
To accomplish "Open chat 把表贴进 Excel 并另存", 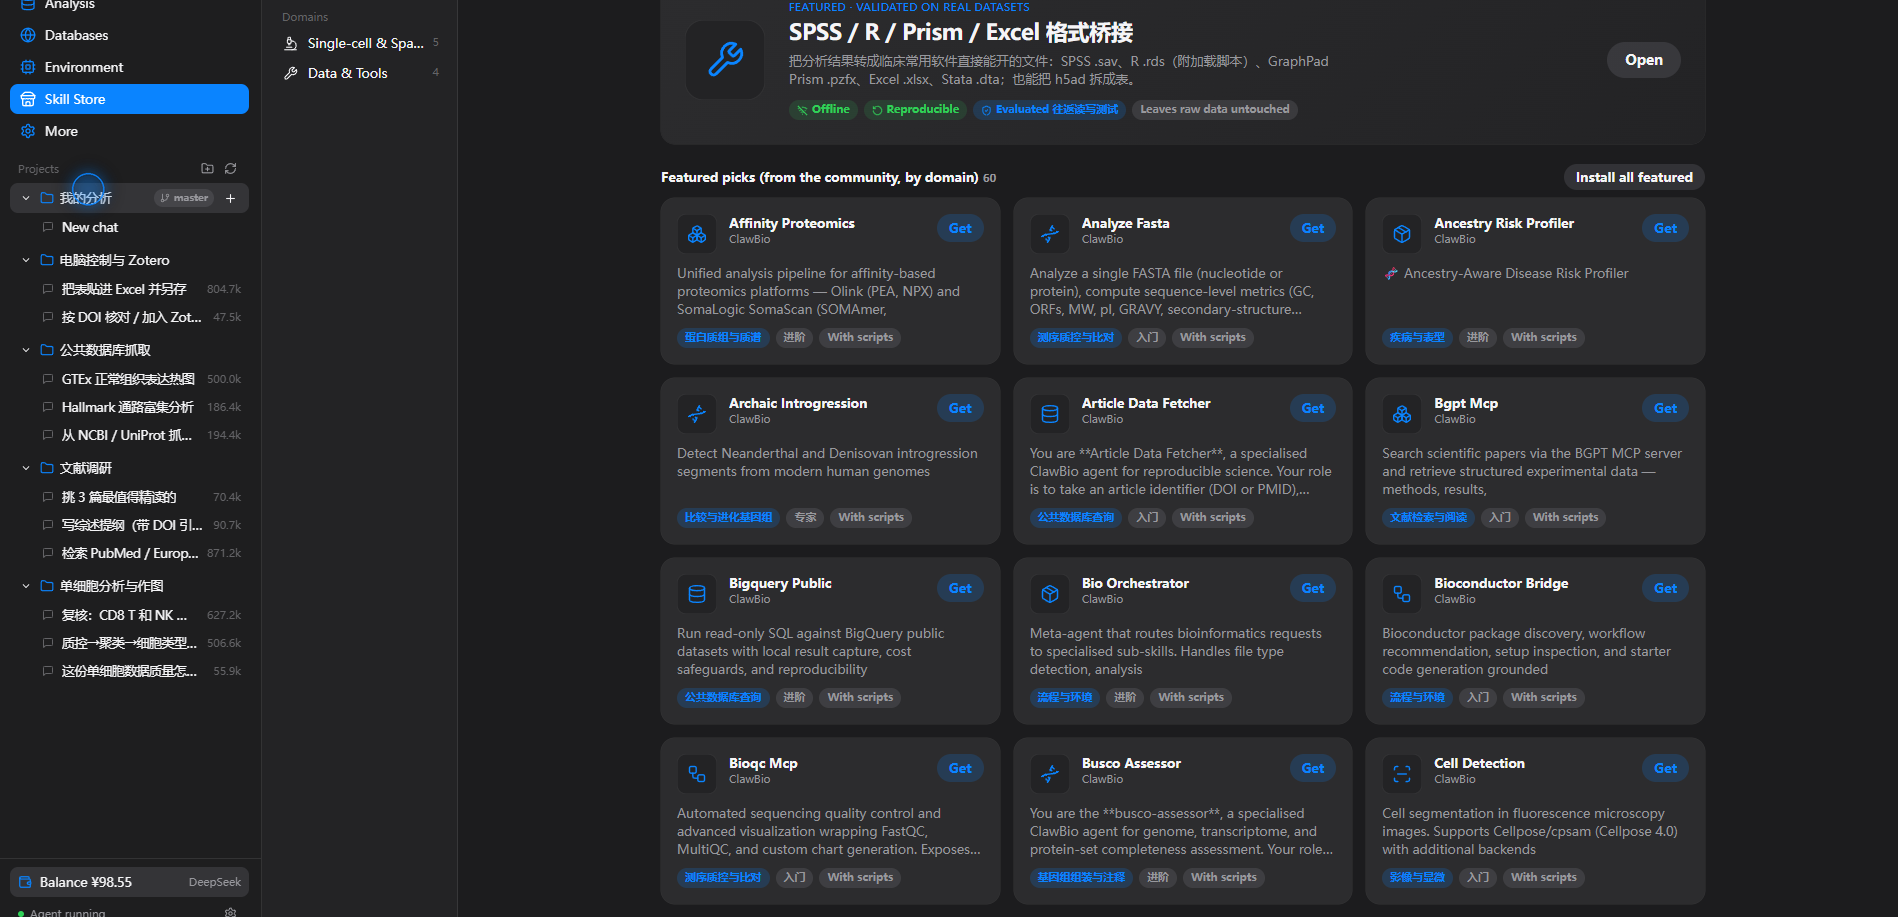I will coord(141,289).
